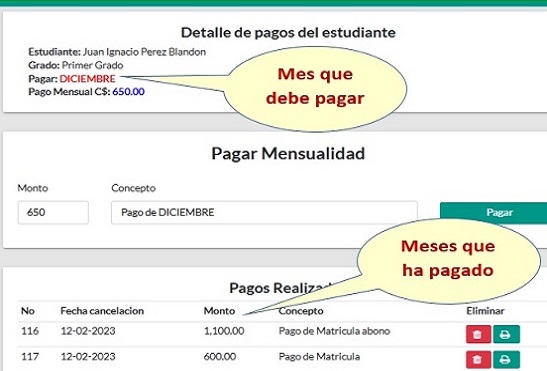
Task: Click the DICIEMBRE month to pay
Action: click(87, 79)
